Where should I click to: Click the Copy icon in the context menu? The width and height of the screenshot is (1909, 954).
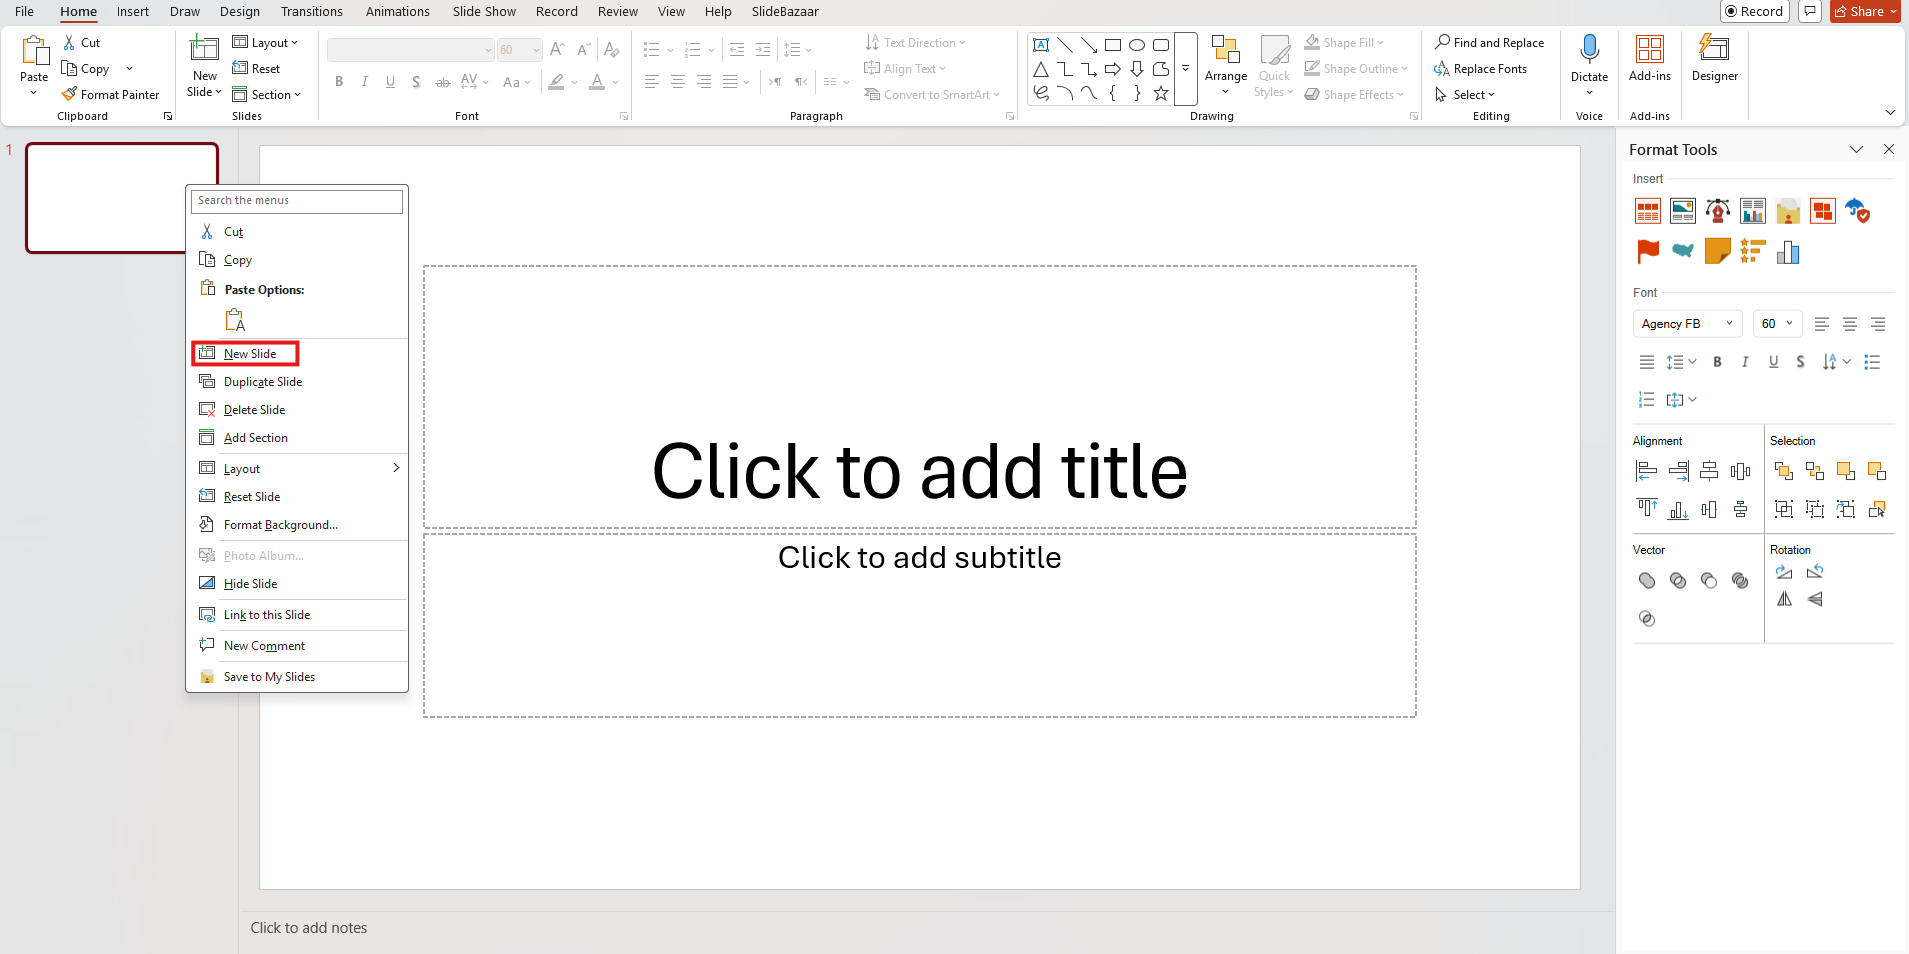tap(207, 260)
